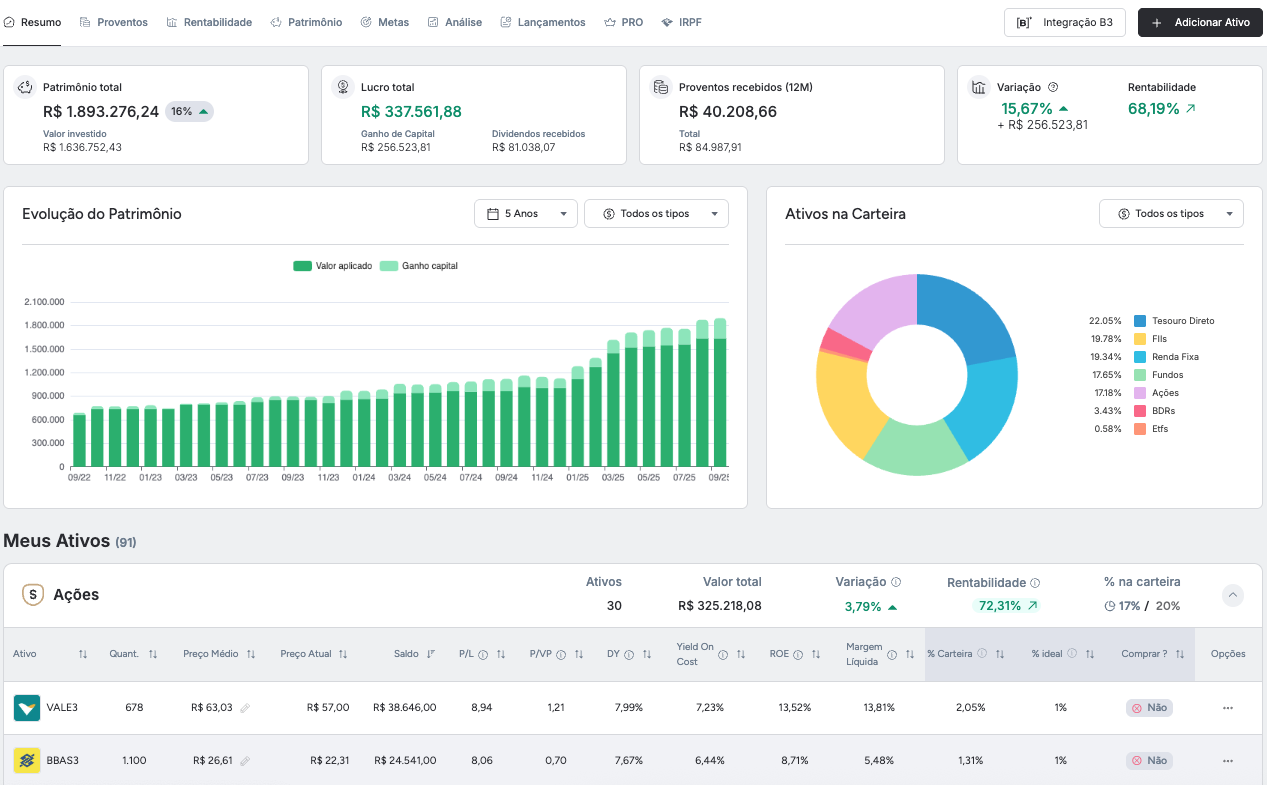Screen dimensions: 1267x785
Task: Toggle the Ganho capital legend series
Action: [x=419, y=266]
